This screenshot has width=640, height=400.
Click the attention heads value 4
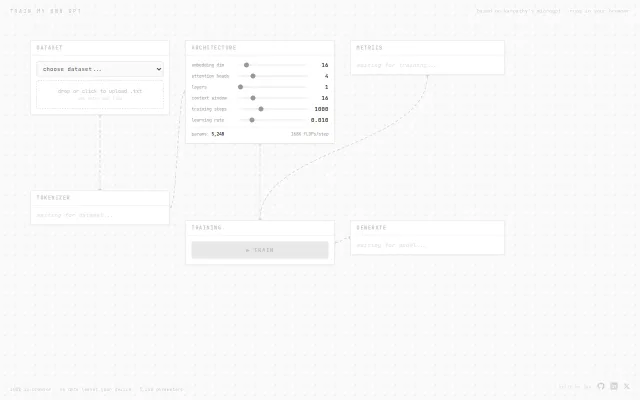(326, 76)
